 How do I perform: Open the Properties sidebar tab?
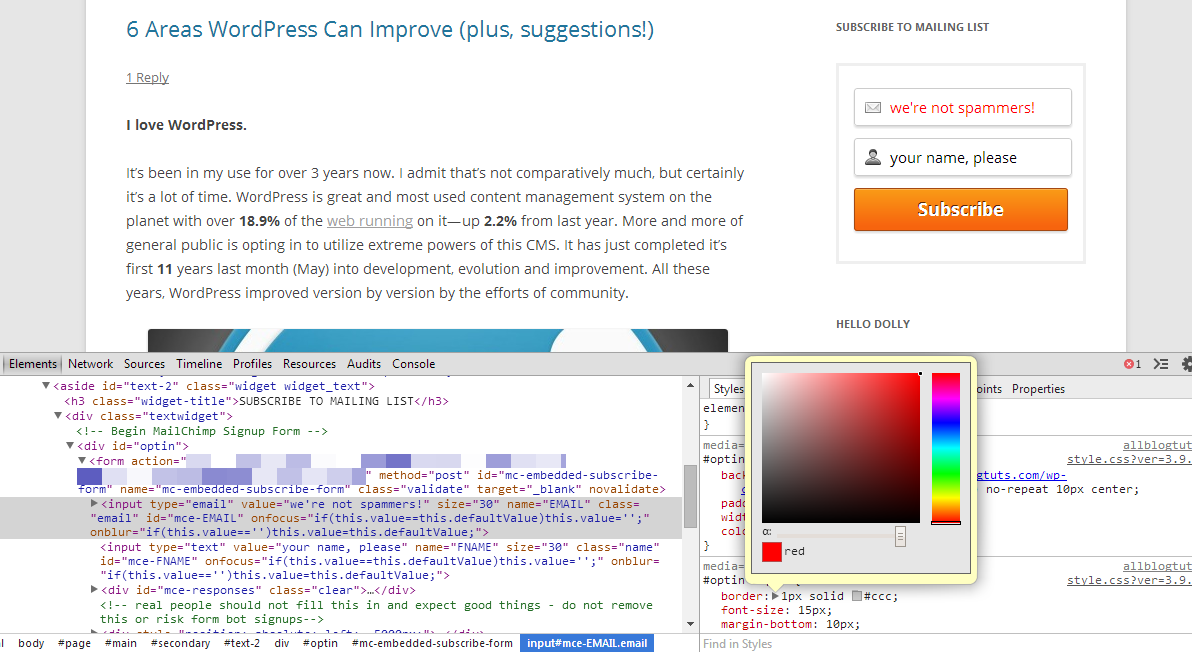click(1038, 389)
